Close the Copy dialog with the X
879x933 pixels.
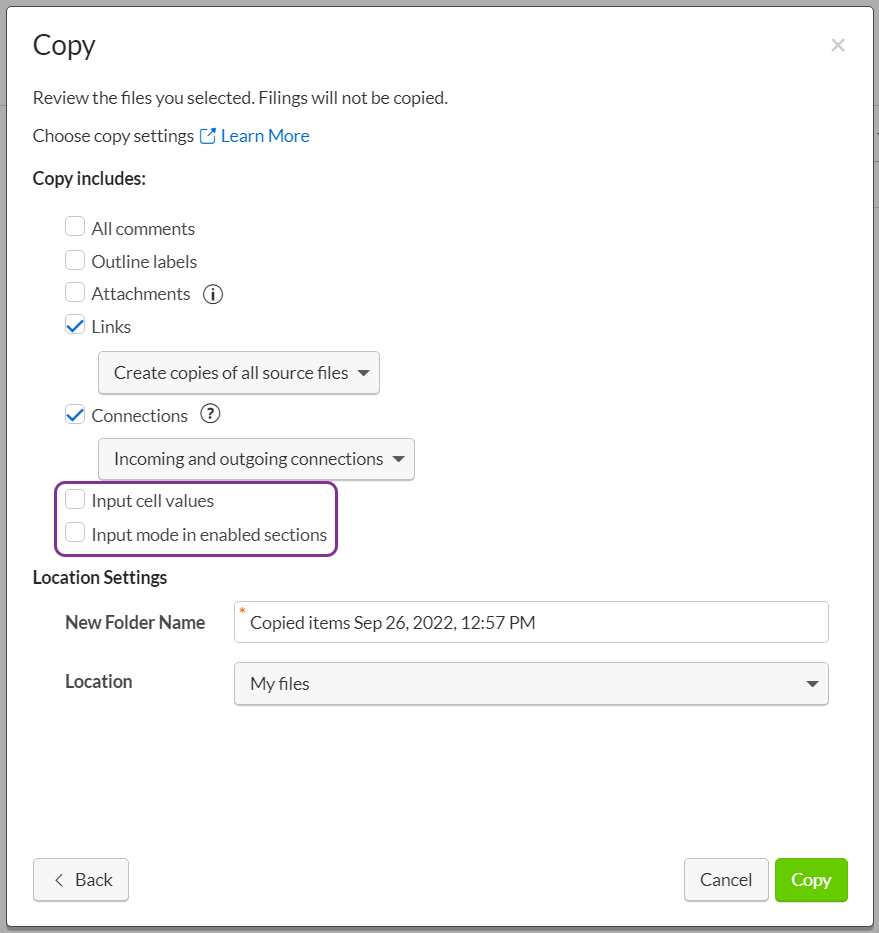coord(838,44)
